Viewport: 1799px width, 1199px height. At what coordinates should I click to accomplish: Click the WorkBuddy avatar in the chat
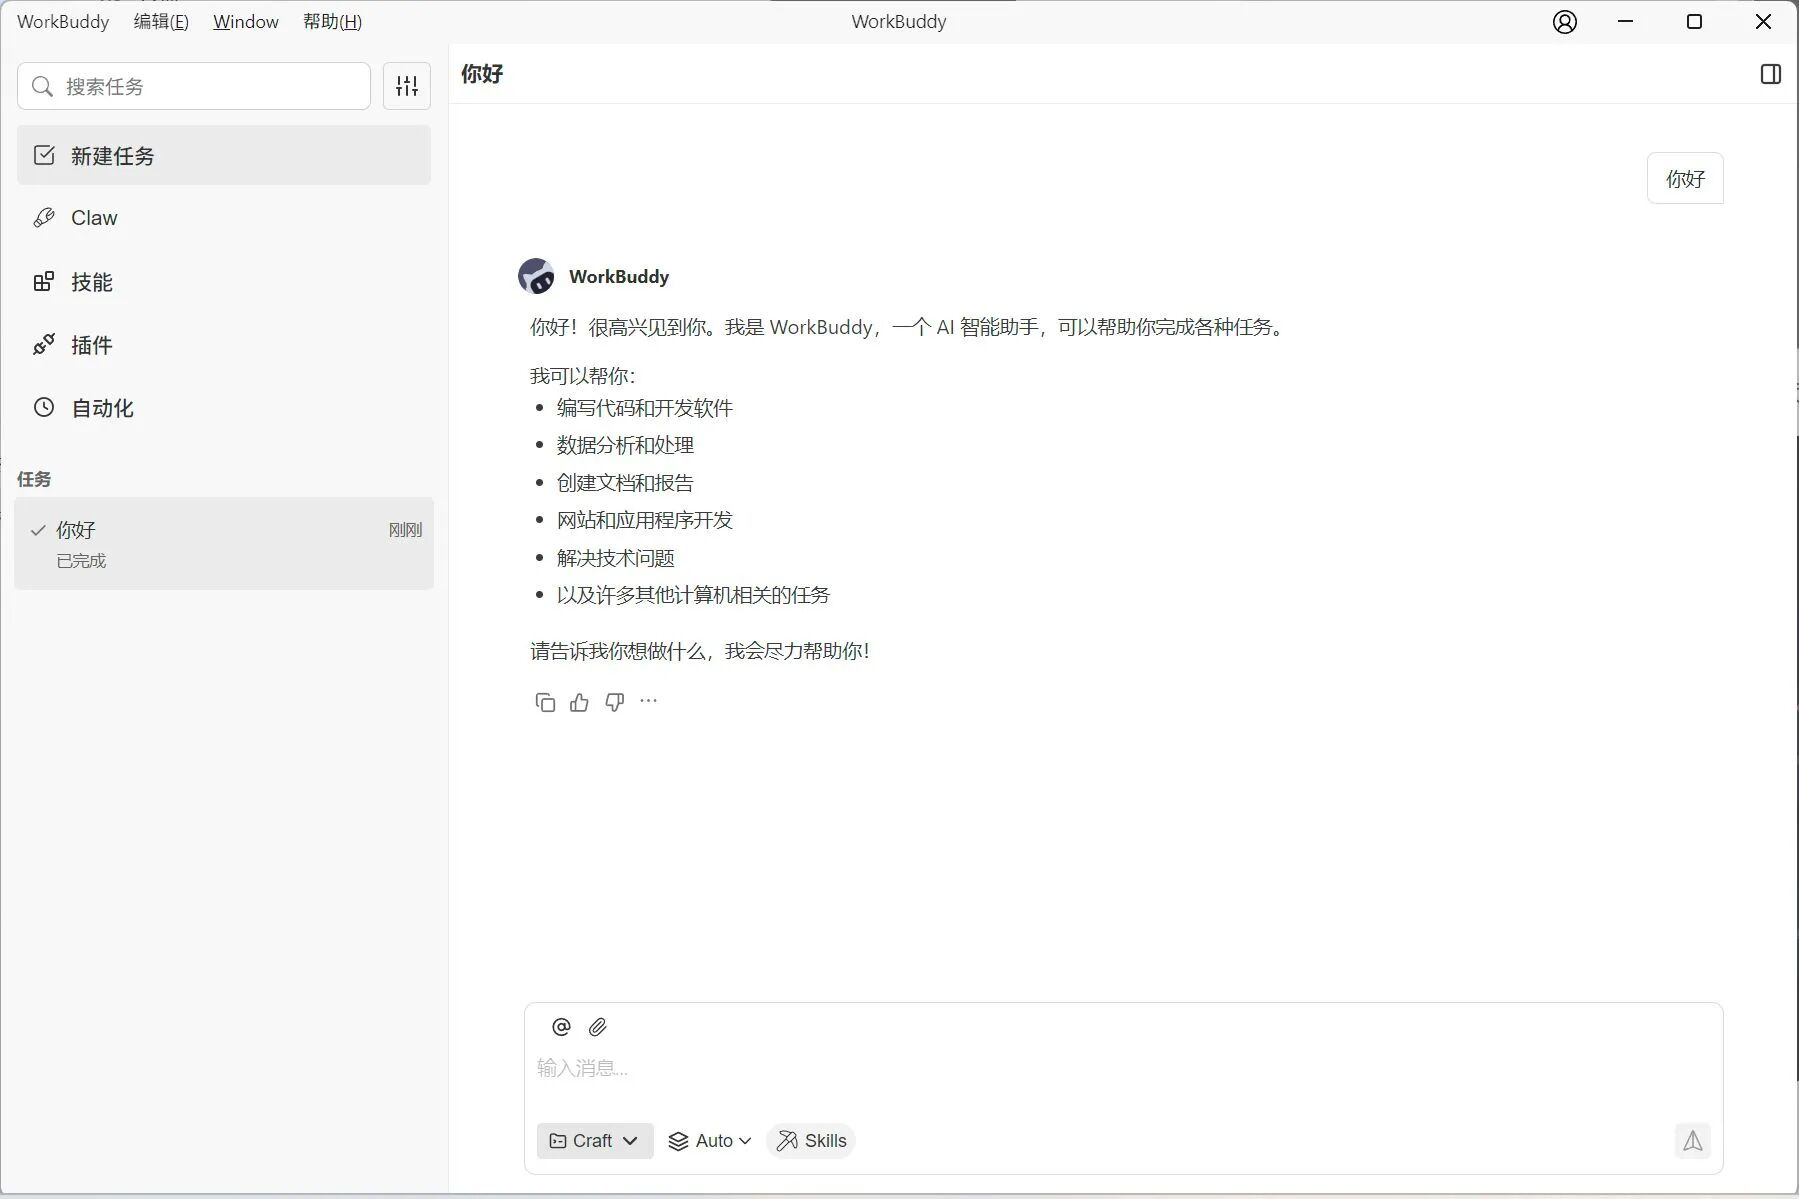[x=537, y=276]
